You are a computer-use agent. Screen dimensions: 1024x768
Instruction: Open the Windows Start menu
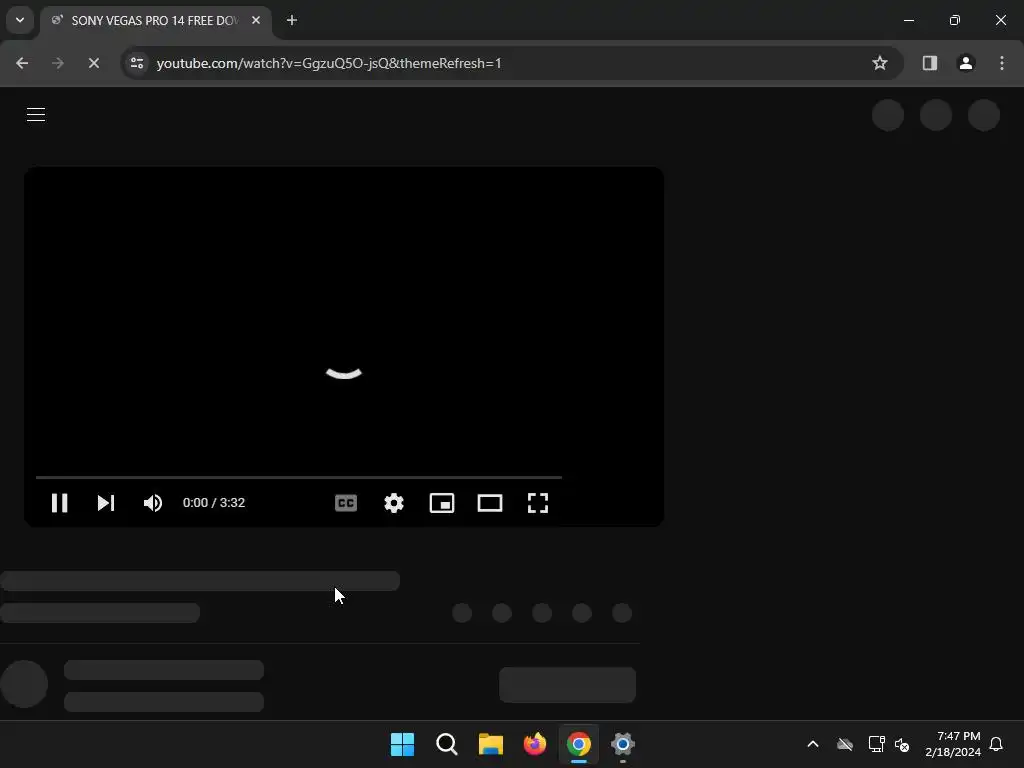click(x=402, y=744)
